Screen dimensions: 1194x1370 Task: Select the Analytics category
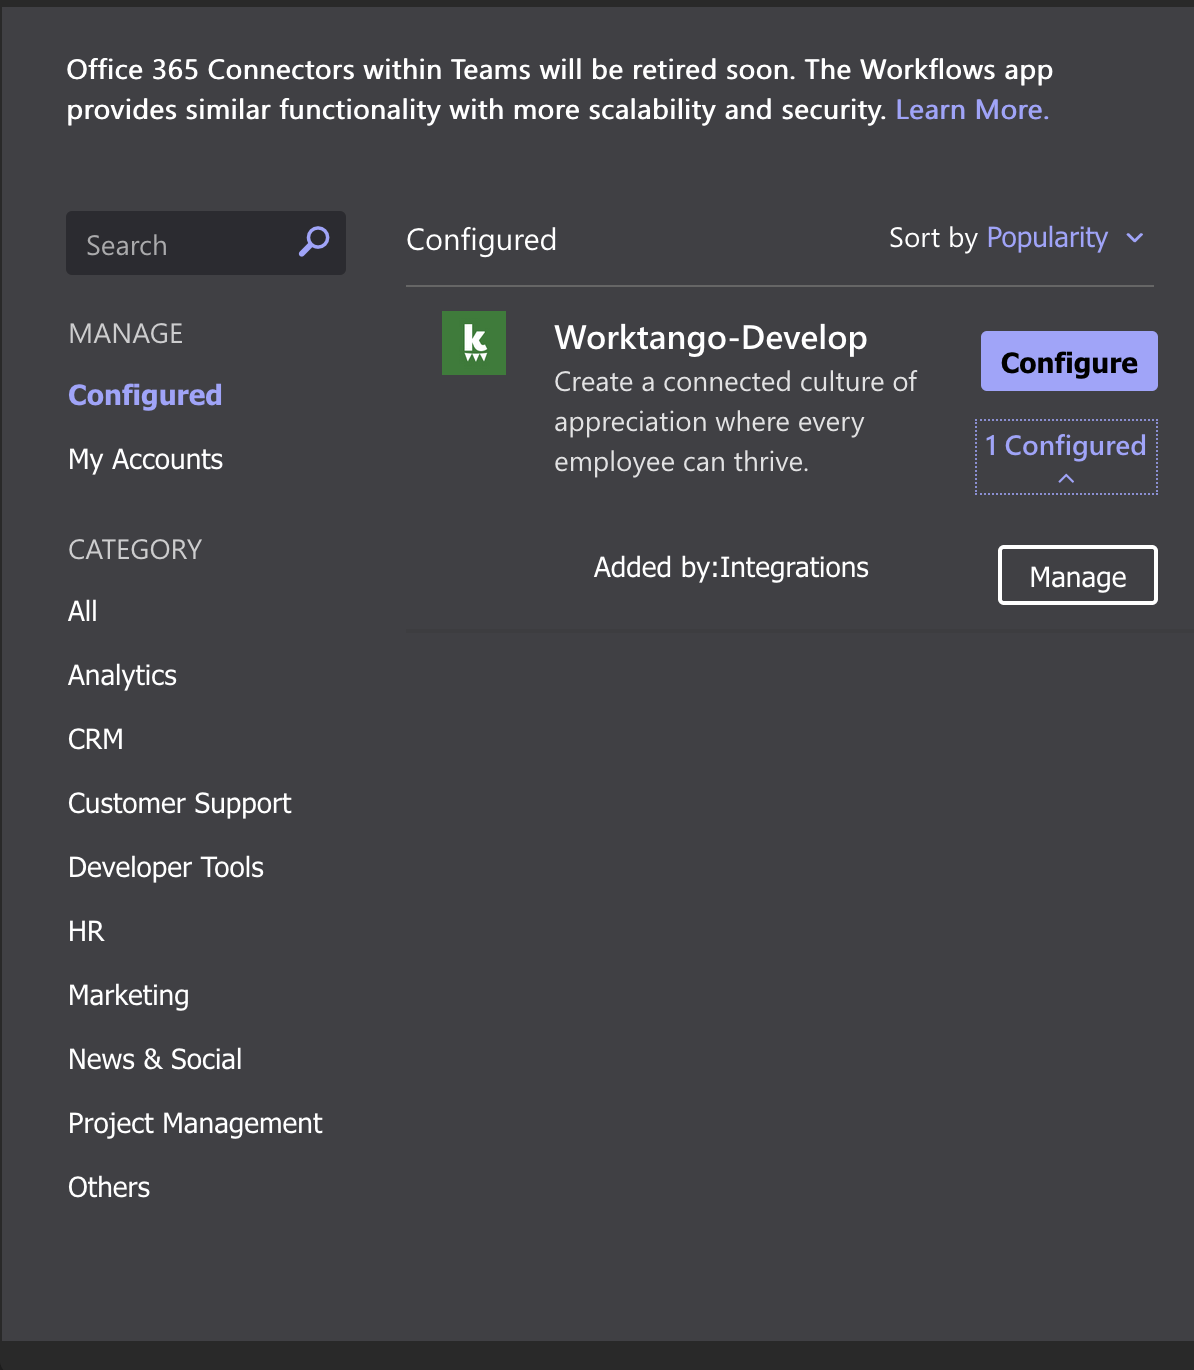(x=122, y=675)
